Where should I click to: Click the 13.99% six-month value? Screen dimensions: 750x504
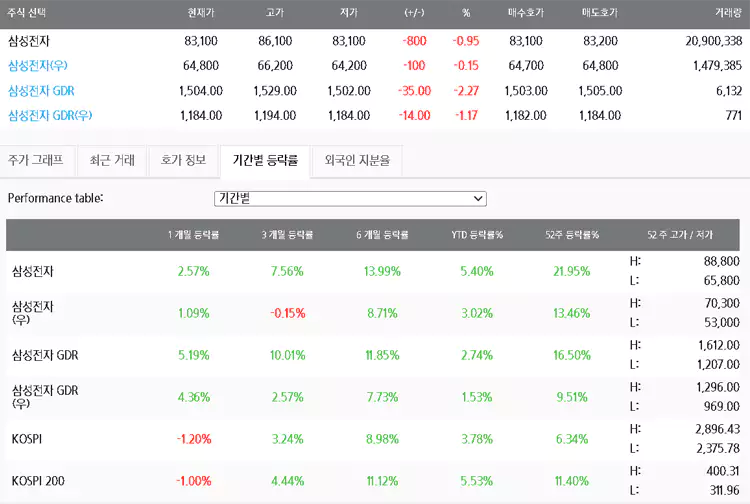point(382,272)
